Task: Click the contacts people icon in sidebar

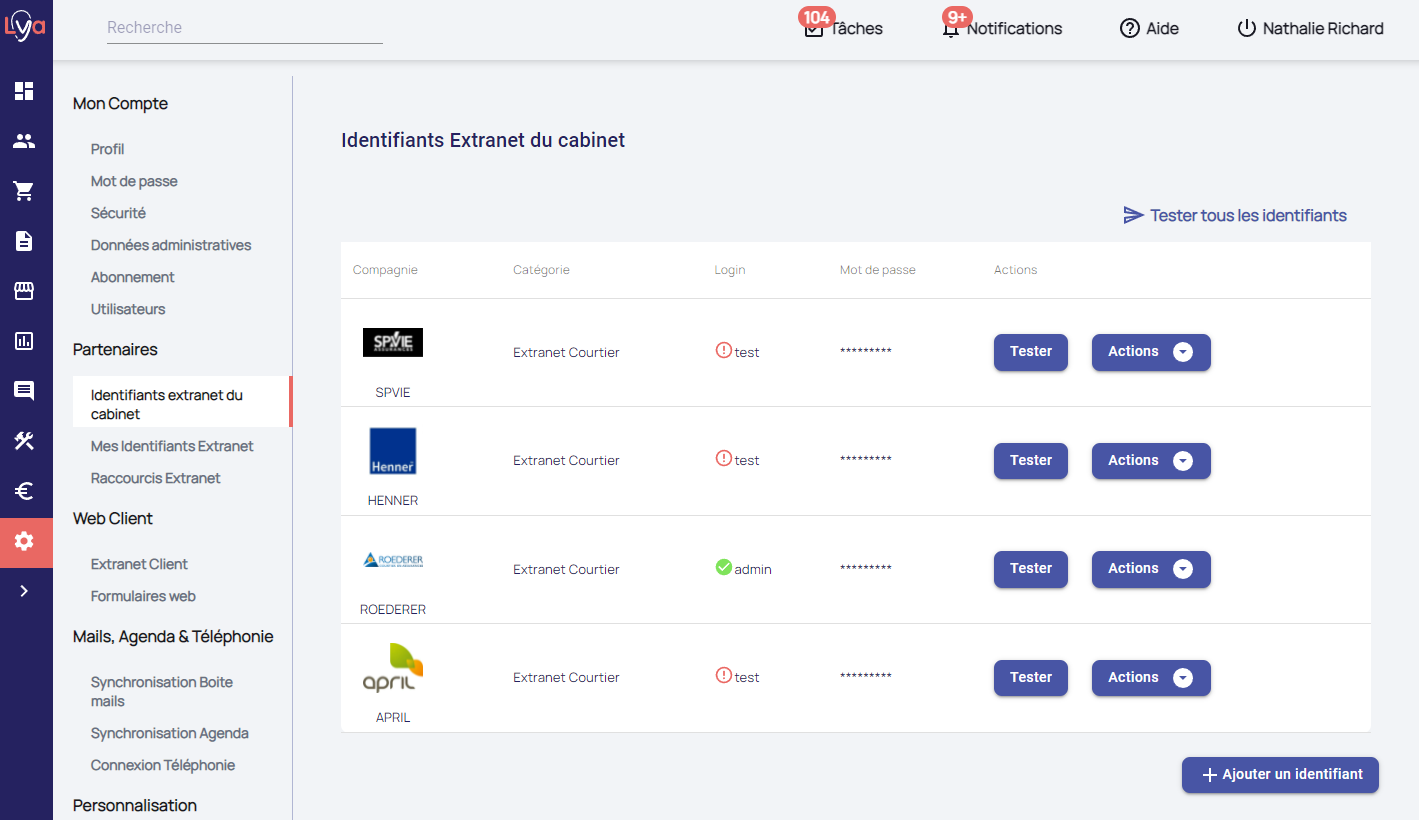Action: pyautogui.click(x=24, y=141)
